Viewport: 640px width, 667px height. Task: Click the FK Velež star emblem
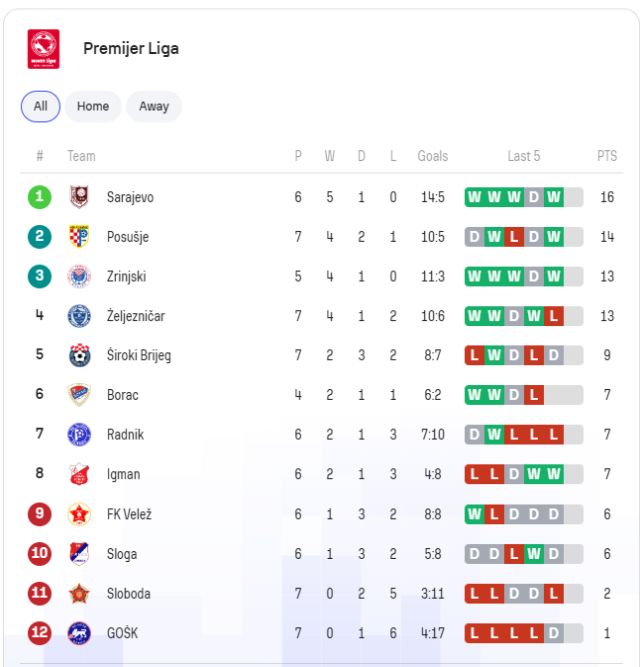[79, 514]
